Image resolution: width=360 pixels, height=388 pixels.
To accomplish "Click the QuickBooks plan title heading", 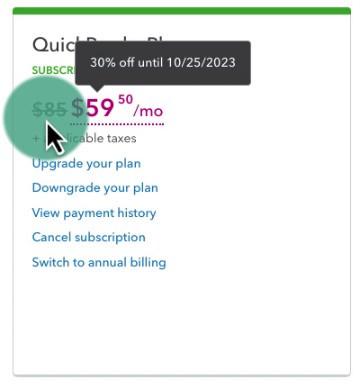I will click(53, 45).
